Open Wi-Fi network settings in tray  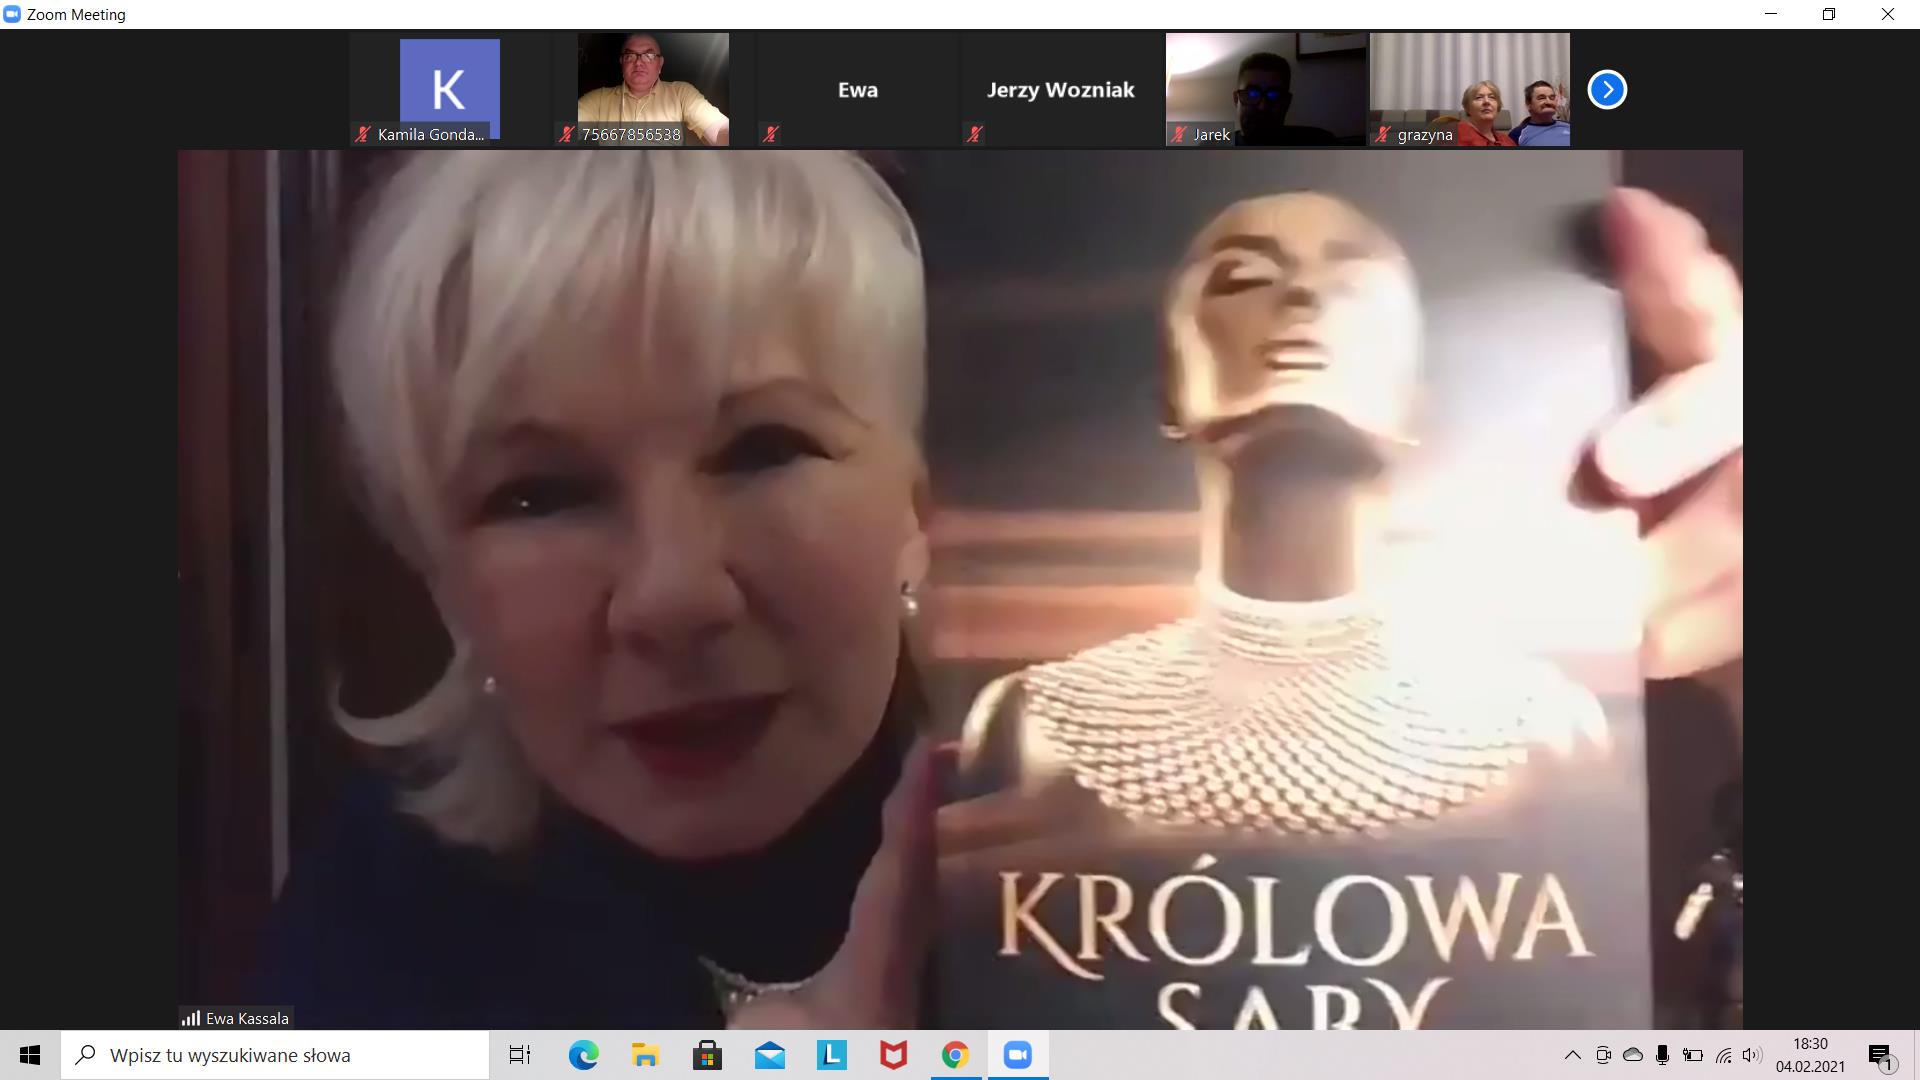[1723, 1055]
